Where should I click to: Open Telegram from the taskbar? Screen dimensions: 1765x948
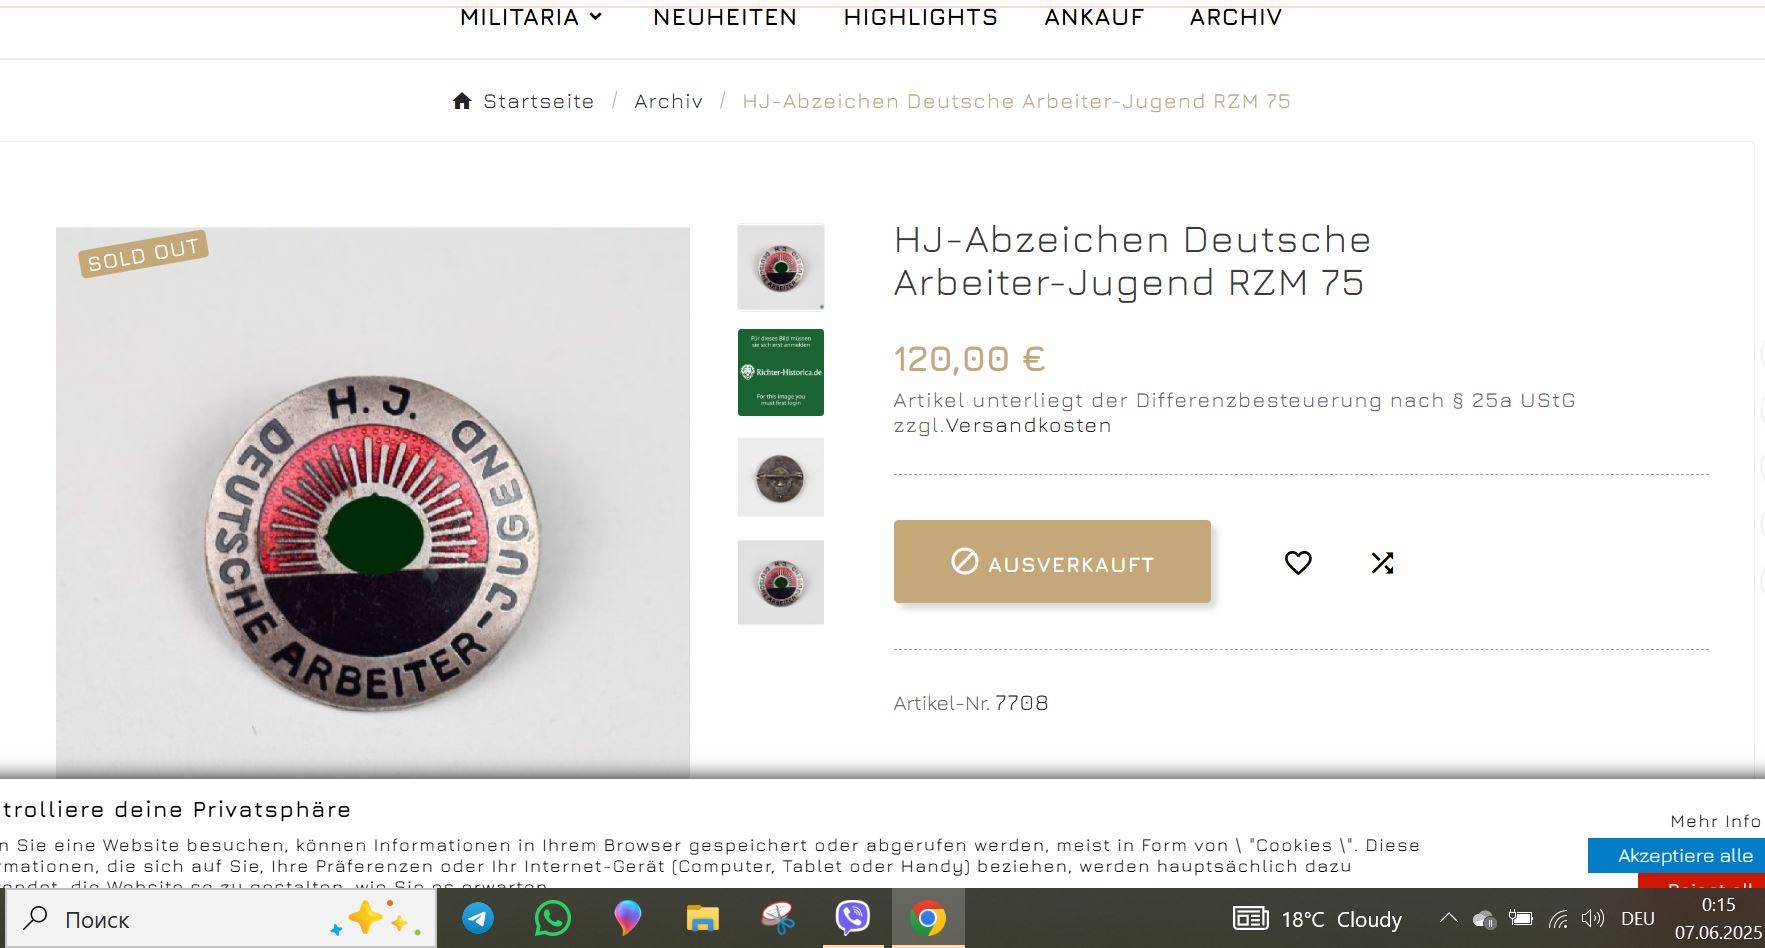(x=478, y=918)
